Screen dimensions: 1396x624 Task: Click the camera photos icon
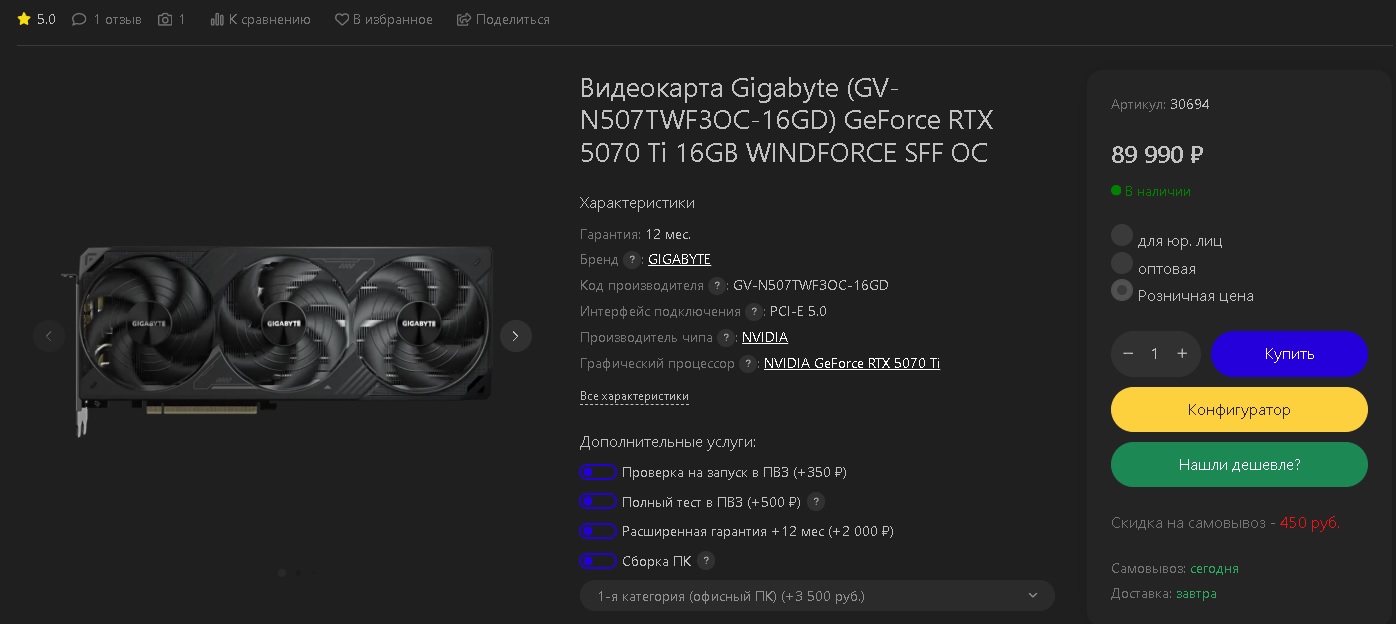166,19
